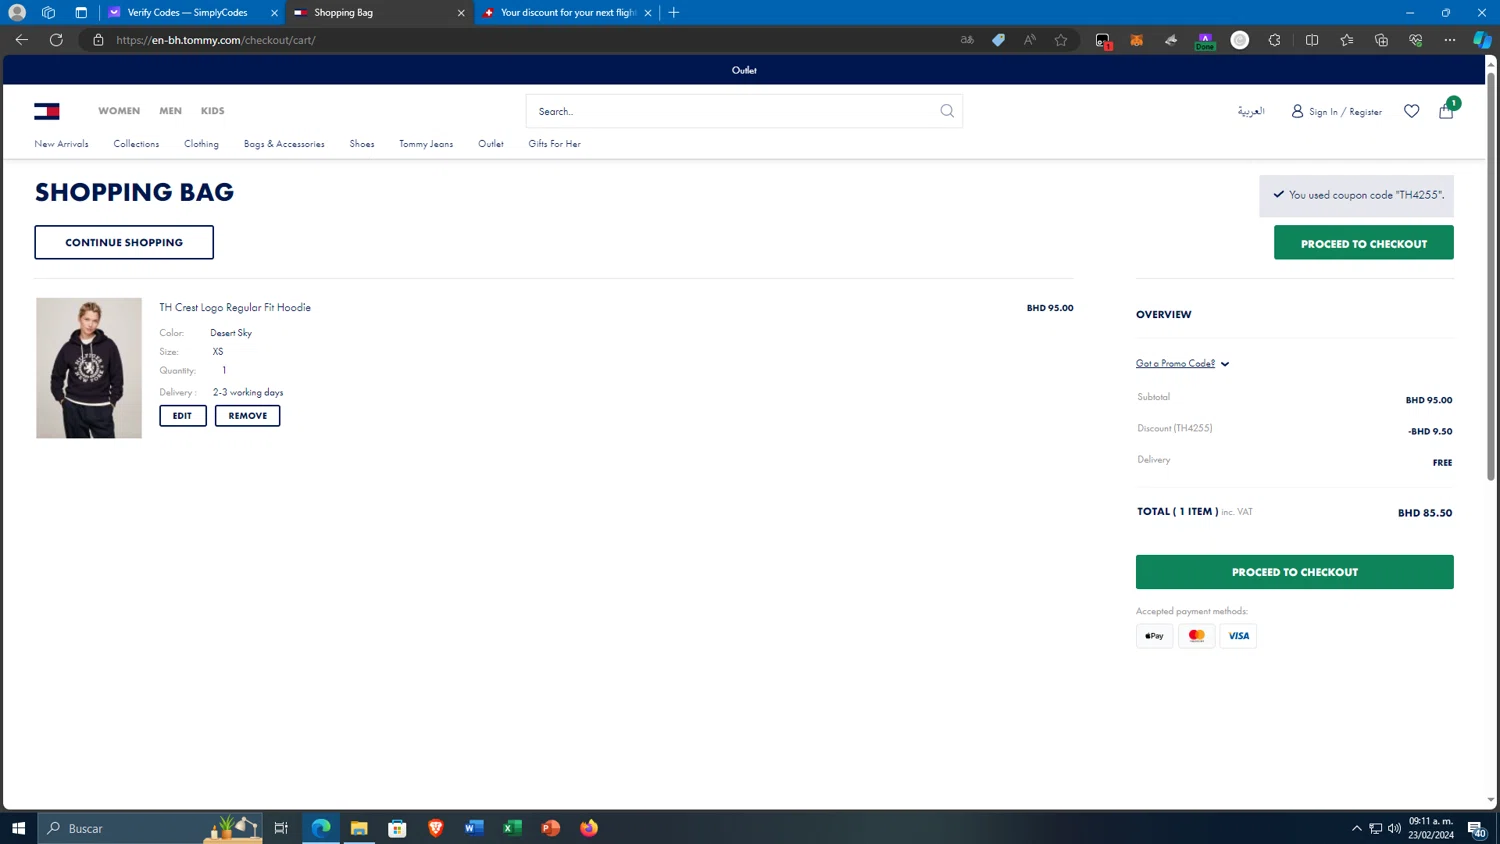Open Excel from the taskbar
The image size is (1500, 844).
pos(512,828)
